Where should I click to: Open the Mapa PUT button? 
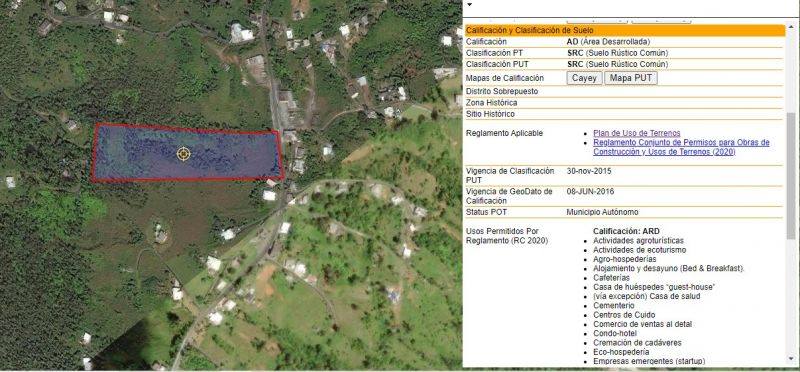631,78
